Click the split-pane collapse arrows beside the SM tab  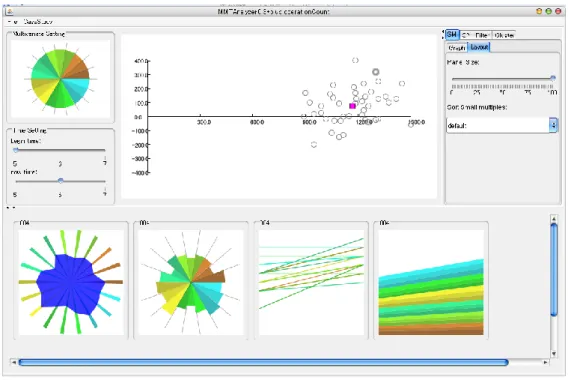coord(443,35)
